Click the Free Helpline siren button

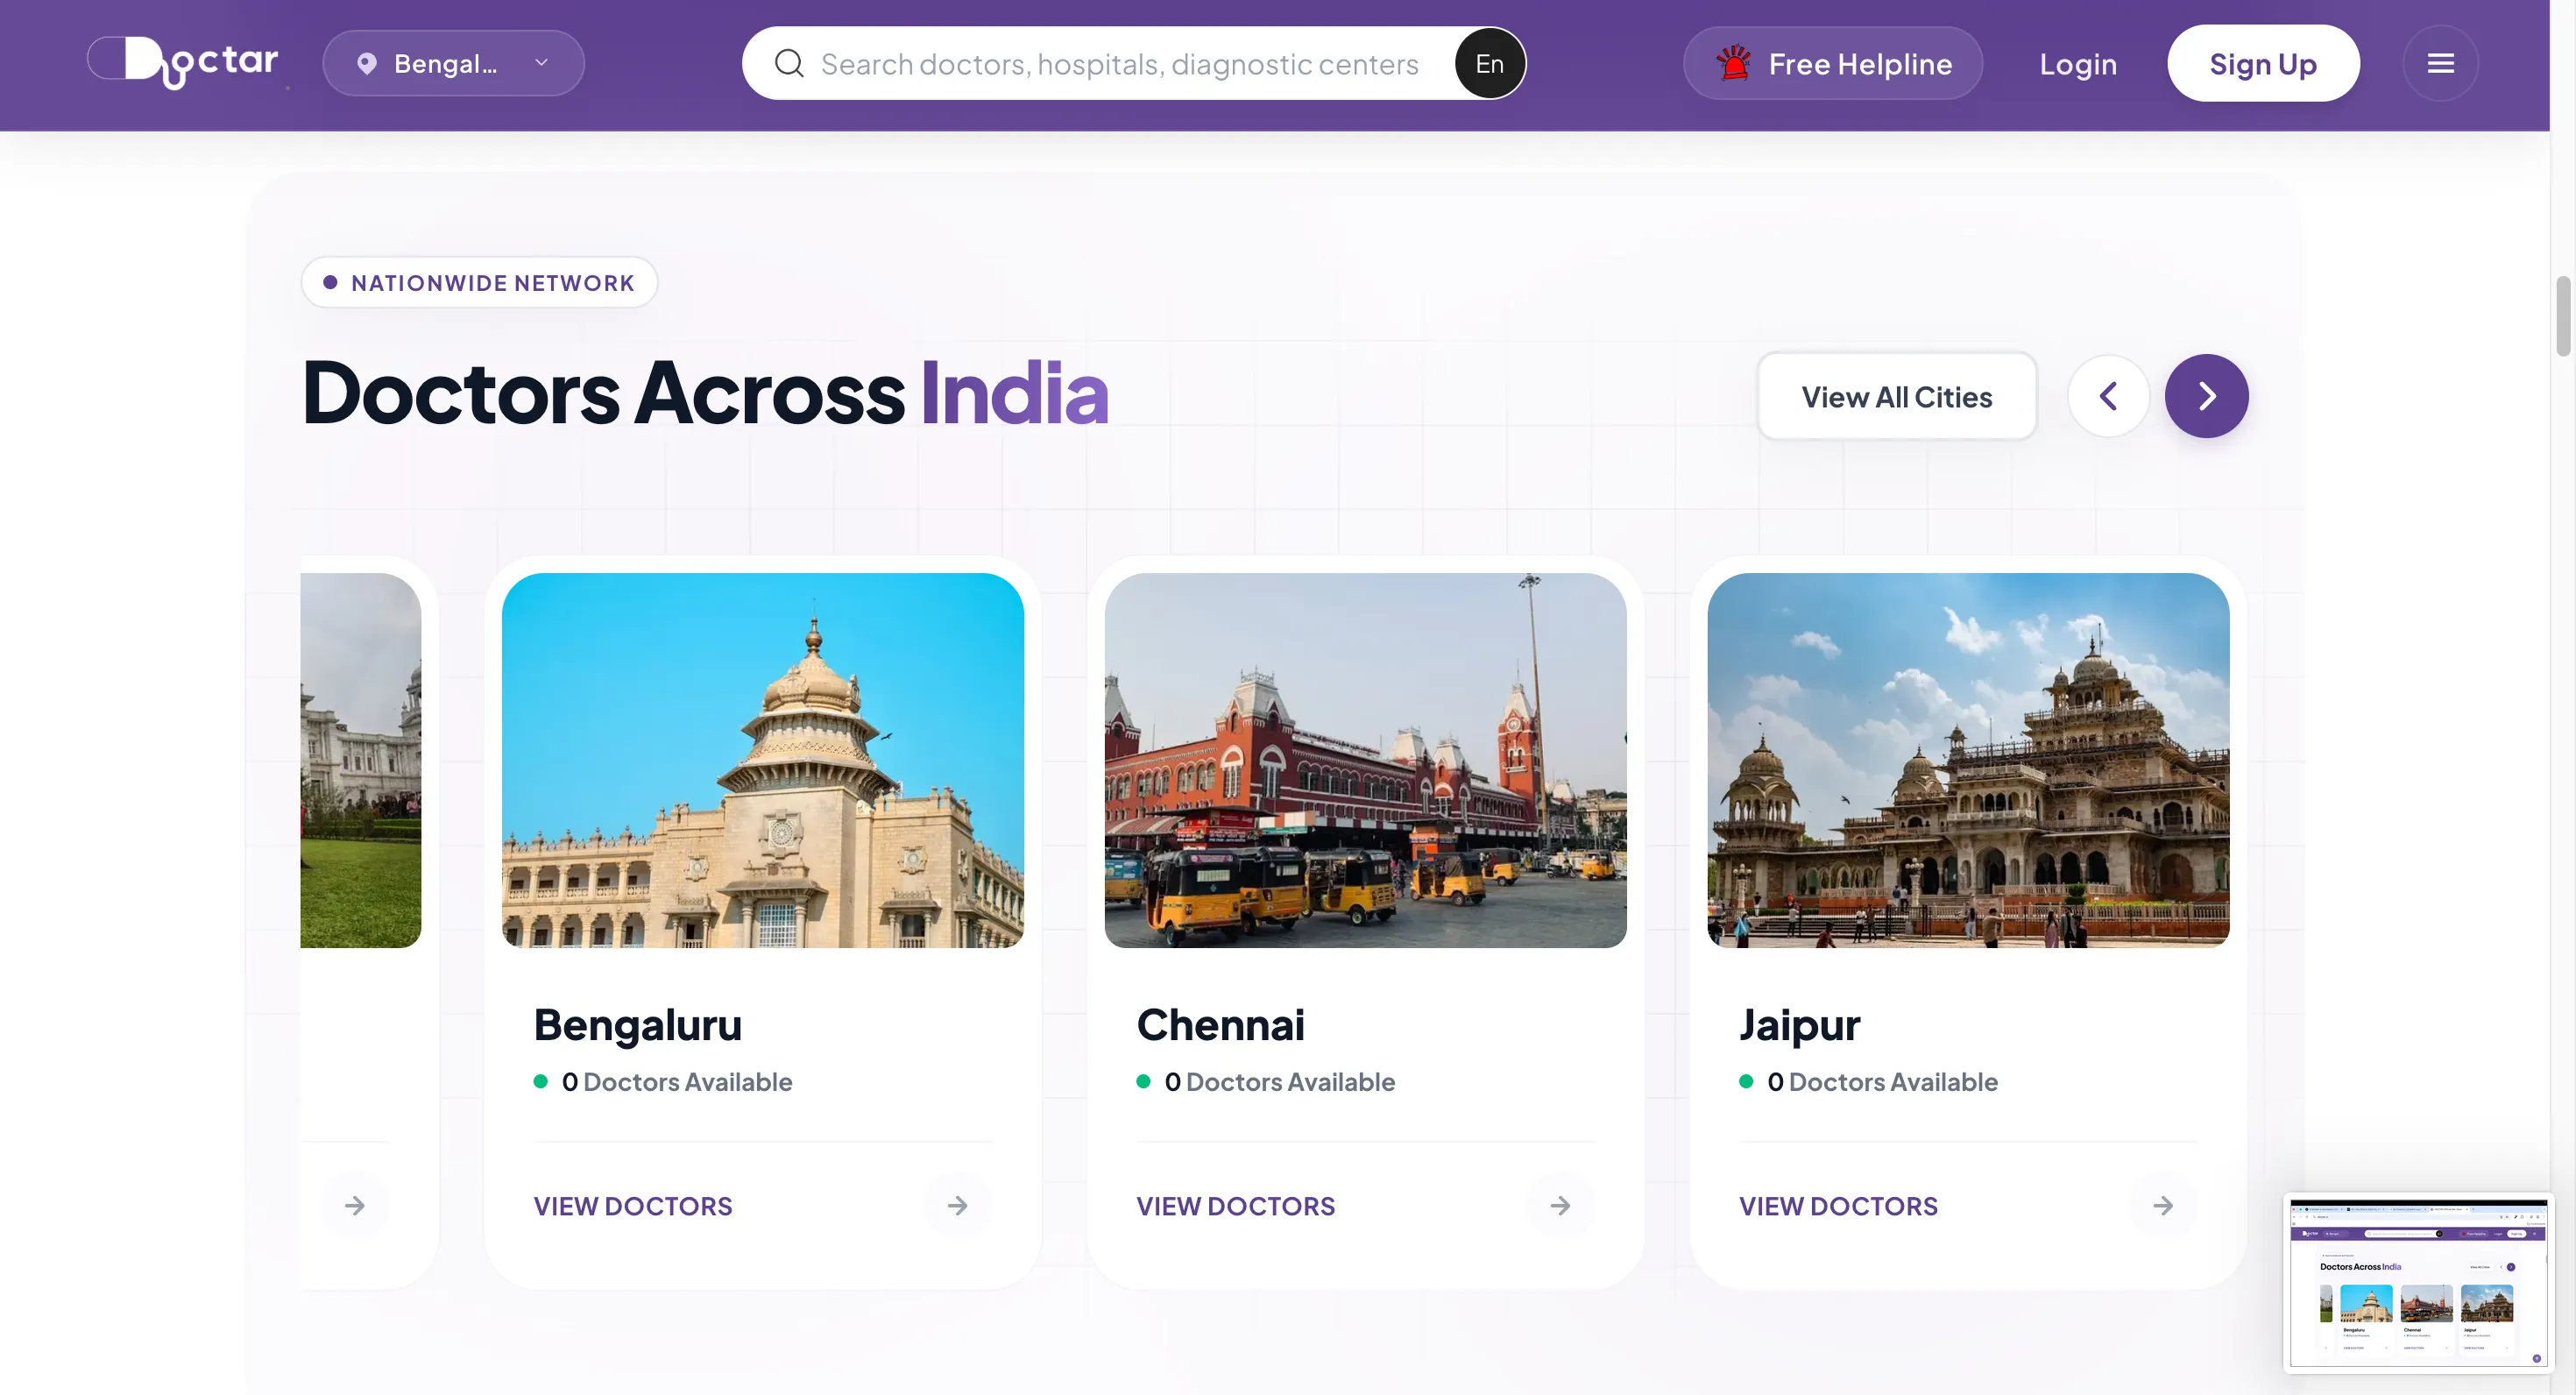tap(1832, 63)
